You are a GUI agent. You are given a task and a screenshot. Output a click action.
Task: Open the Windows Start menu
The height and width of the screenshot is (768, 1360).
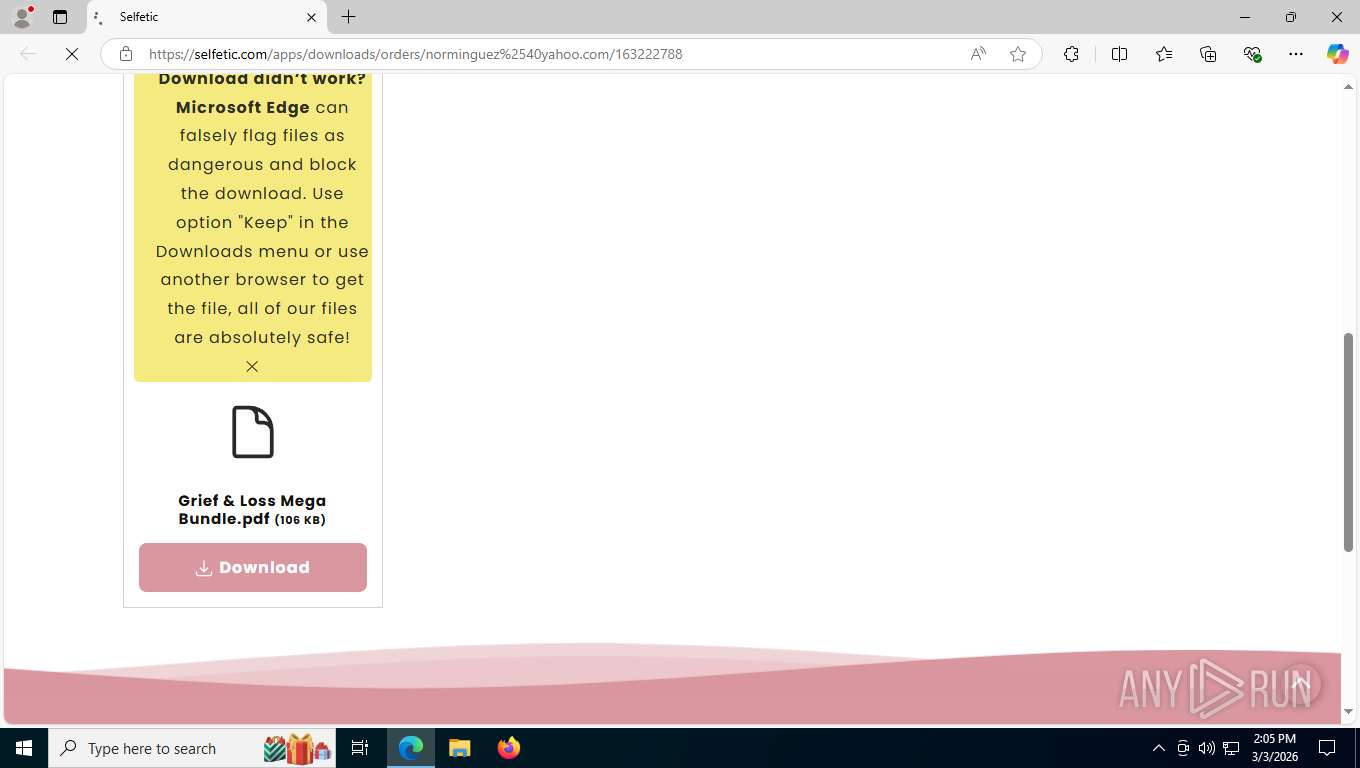[24, 748]
